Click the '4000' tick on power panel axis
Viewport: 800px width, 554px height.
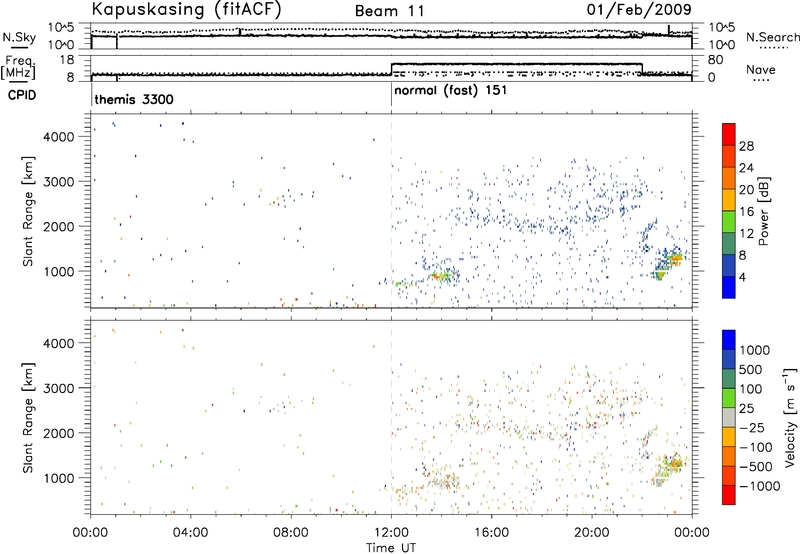click(x=58, y=137)
